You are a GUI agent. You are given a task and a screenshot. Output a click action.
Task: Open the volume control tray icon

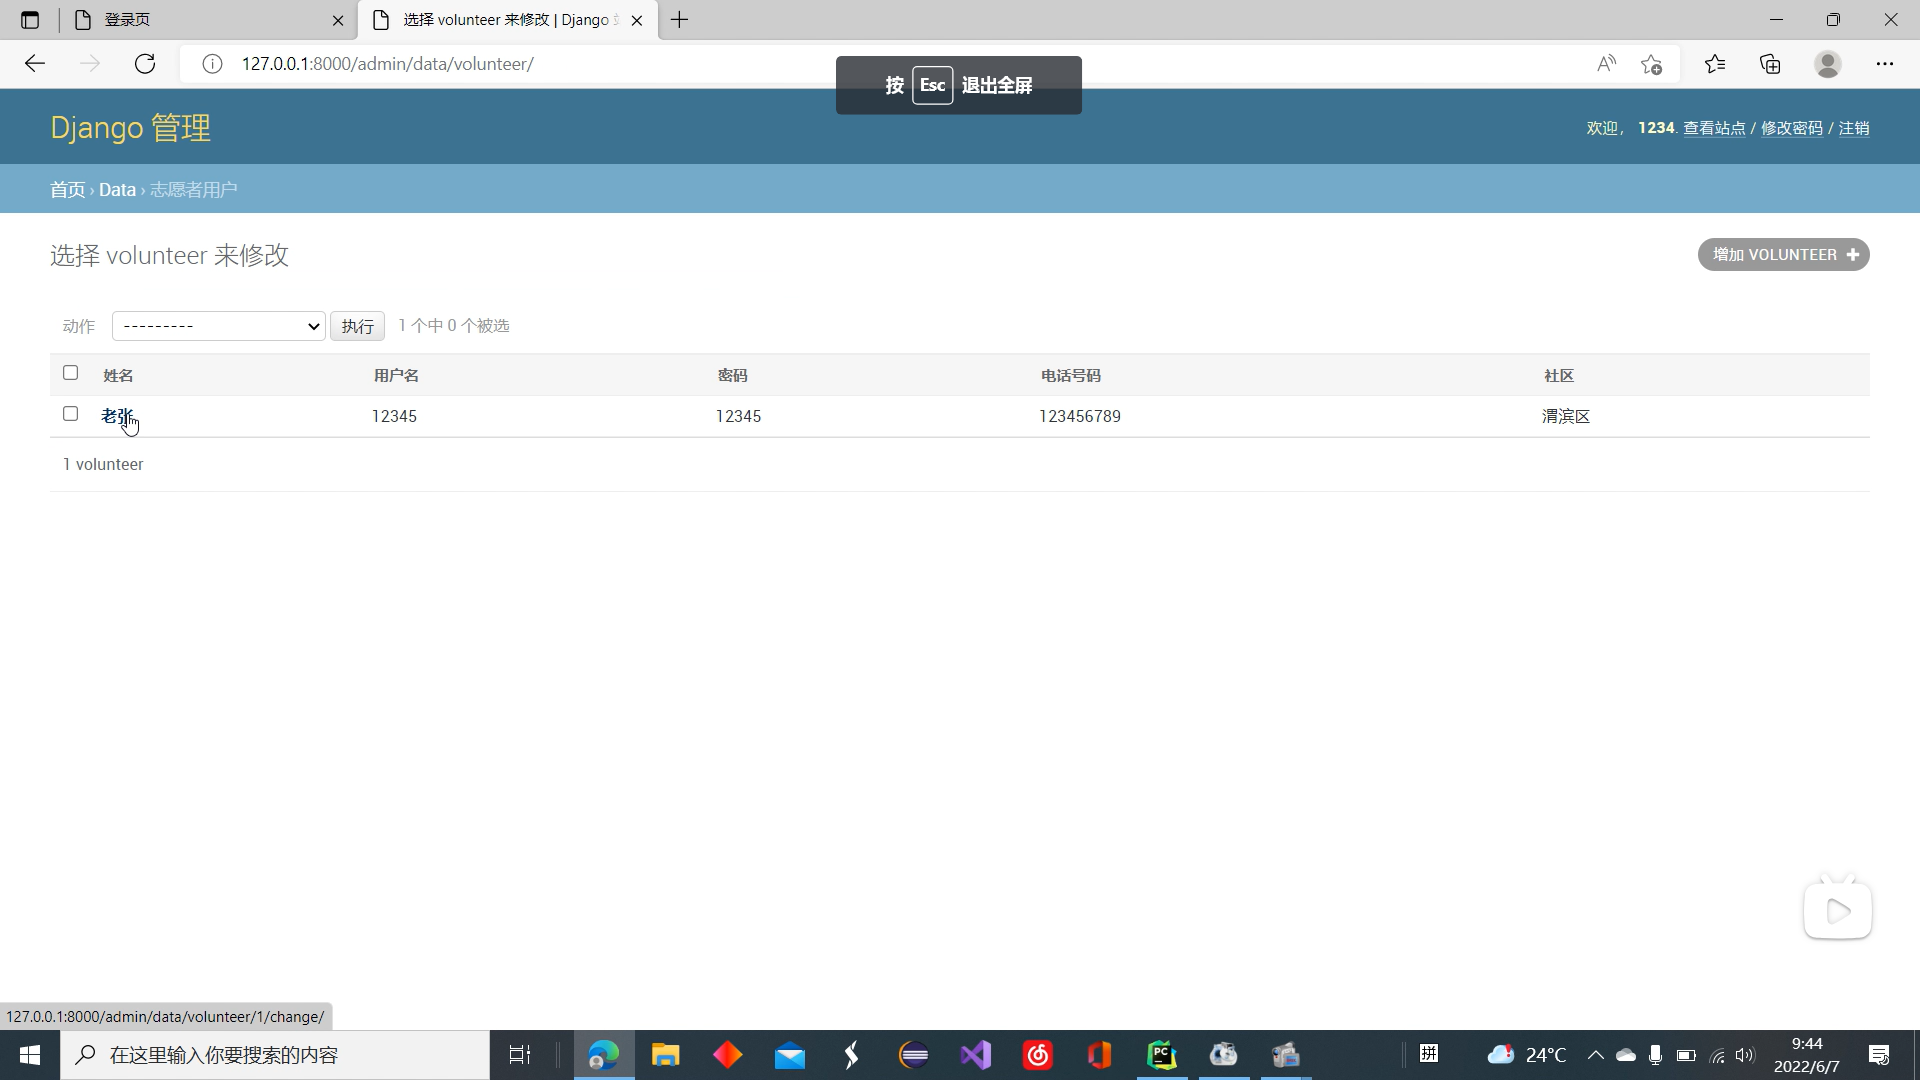point(1745,1055)
